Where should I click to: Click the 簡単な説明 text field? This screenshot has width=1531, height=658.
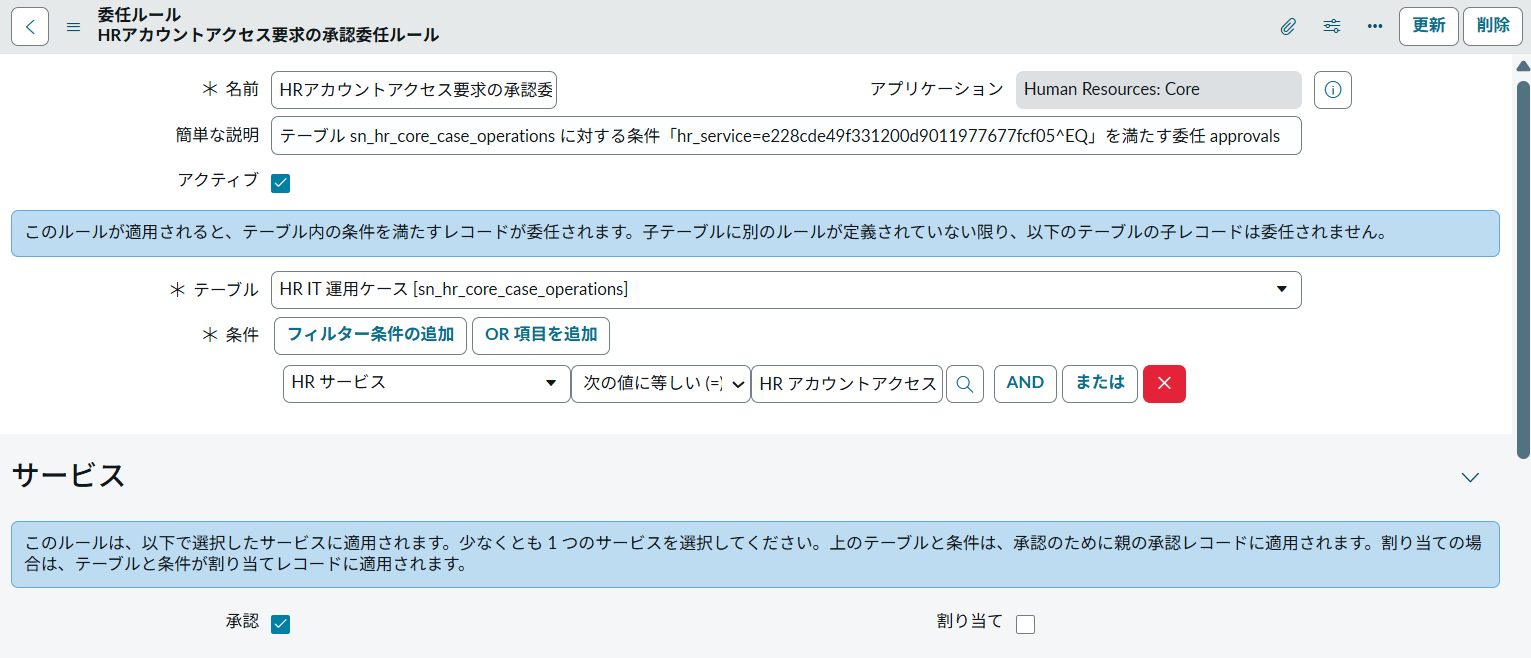[786, 136]
